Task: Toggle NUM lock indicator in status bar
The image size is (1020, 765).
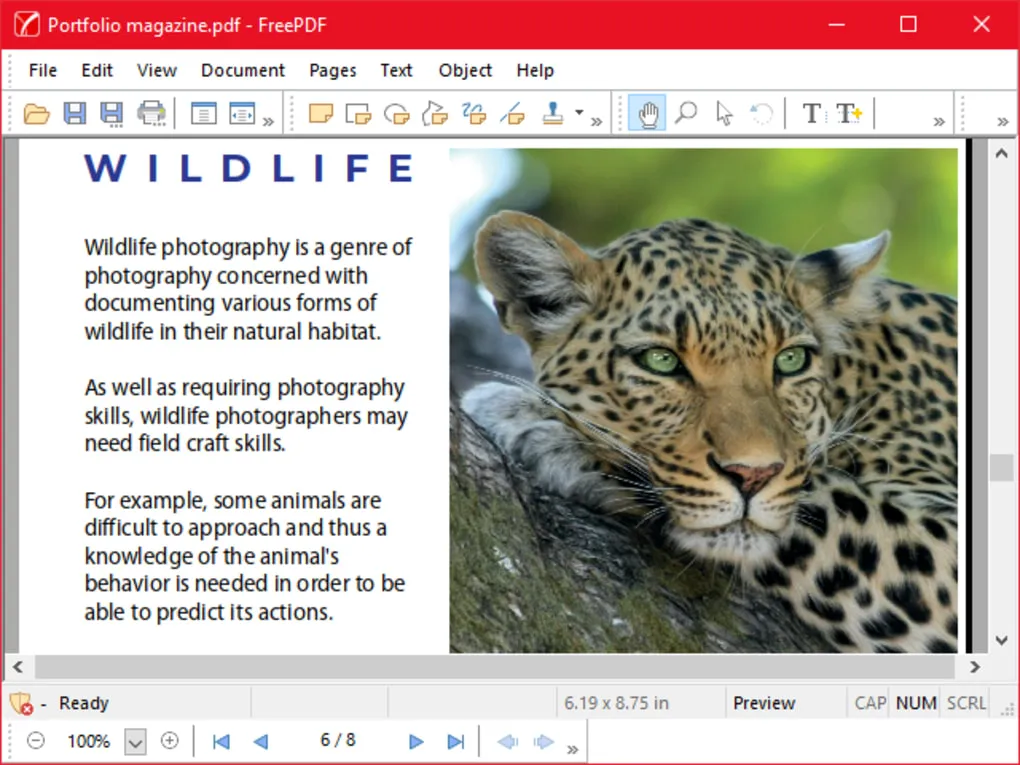Action: coord(914,702)
